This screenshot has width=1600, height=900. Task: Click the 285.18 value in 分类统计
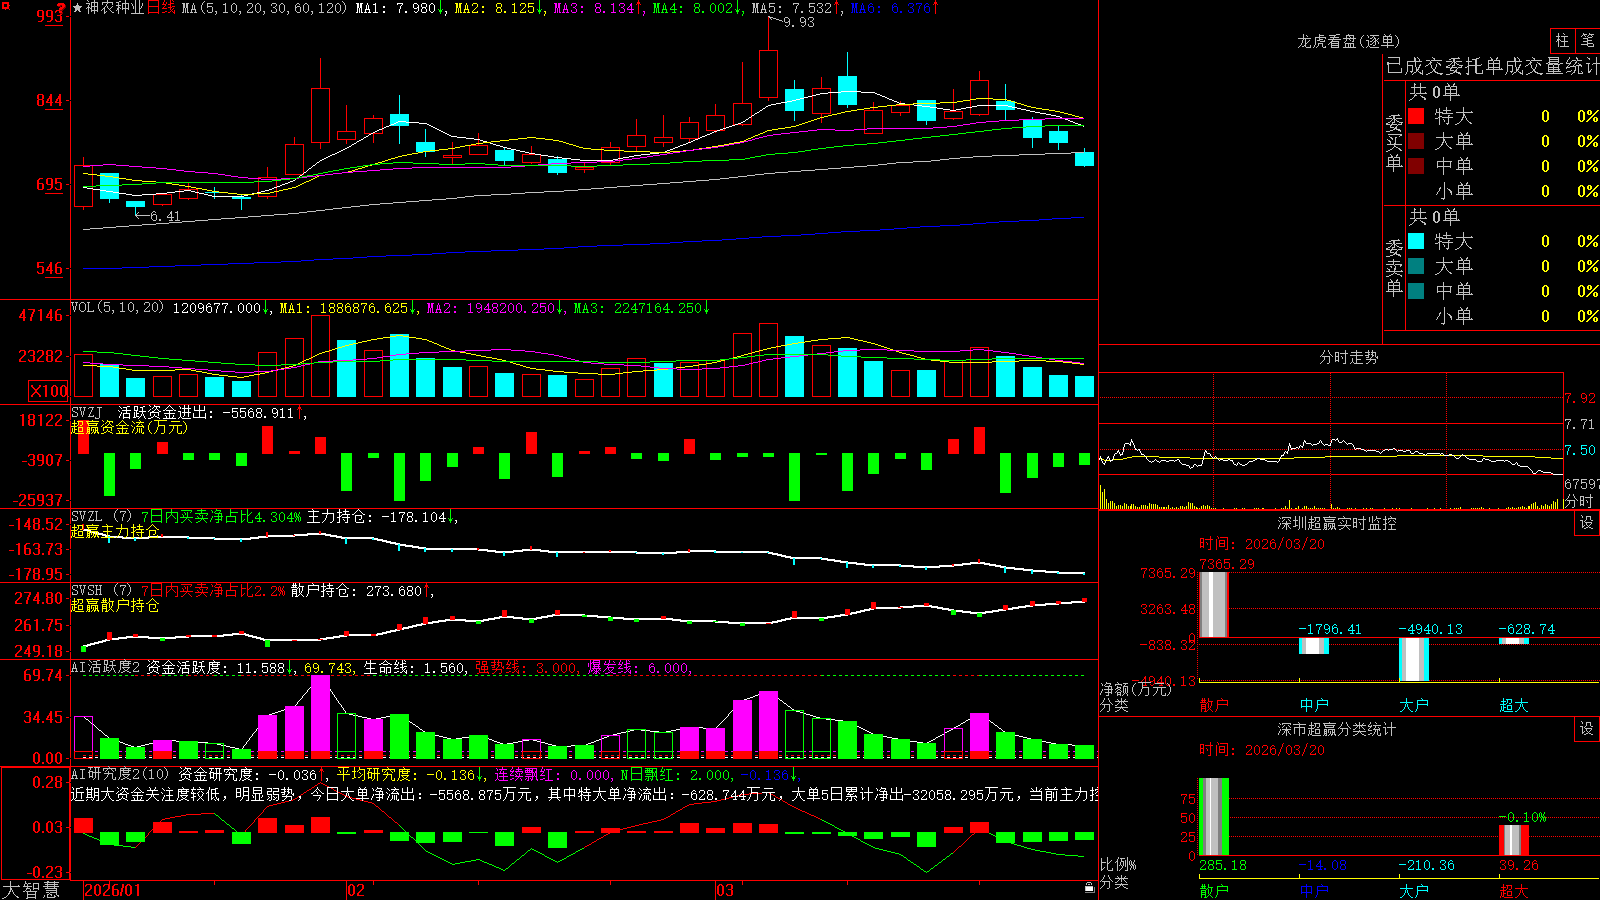[1222, 865]
